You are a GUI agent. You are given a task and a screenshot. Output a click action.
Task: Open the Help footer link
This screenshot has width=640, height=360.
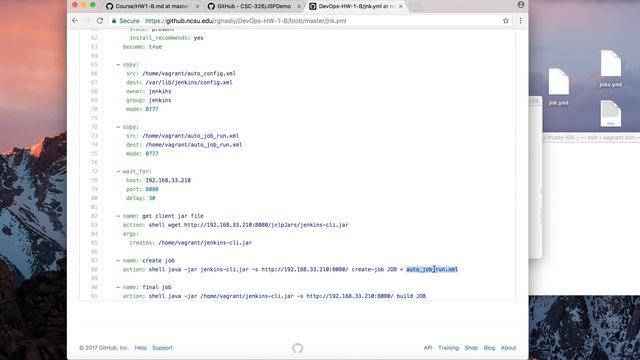(140, 348)
